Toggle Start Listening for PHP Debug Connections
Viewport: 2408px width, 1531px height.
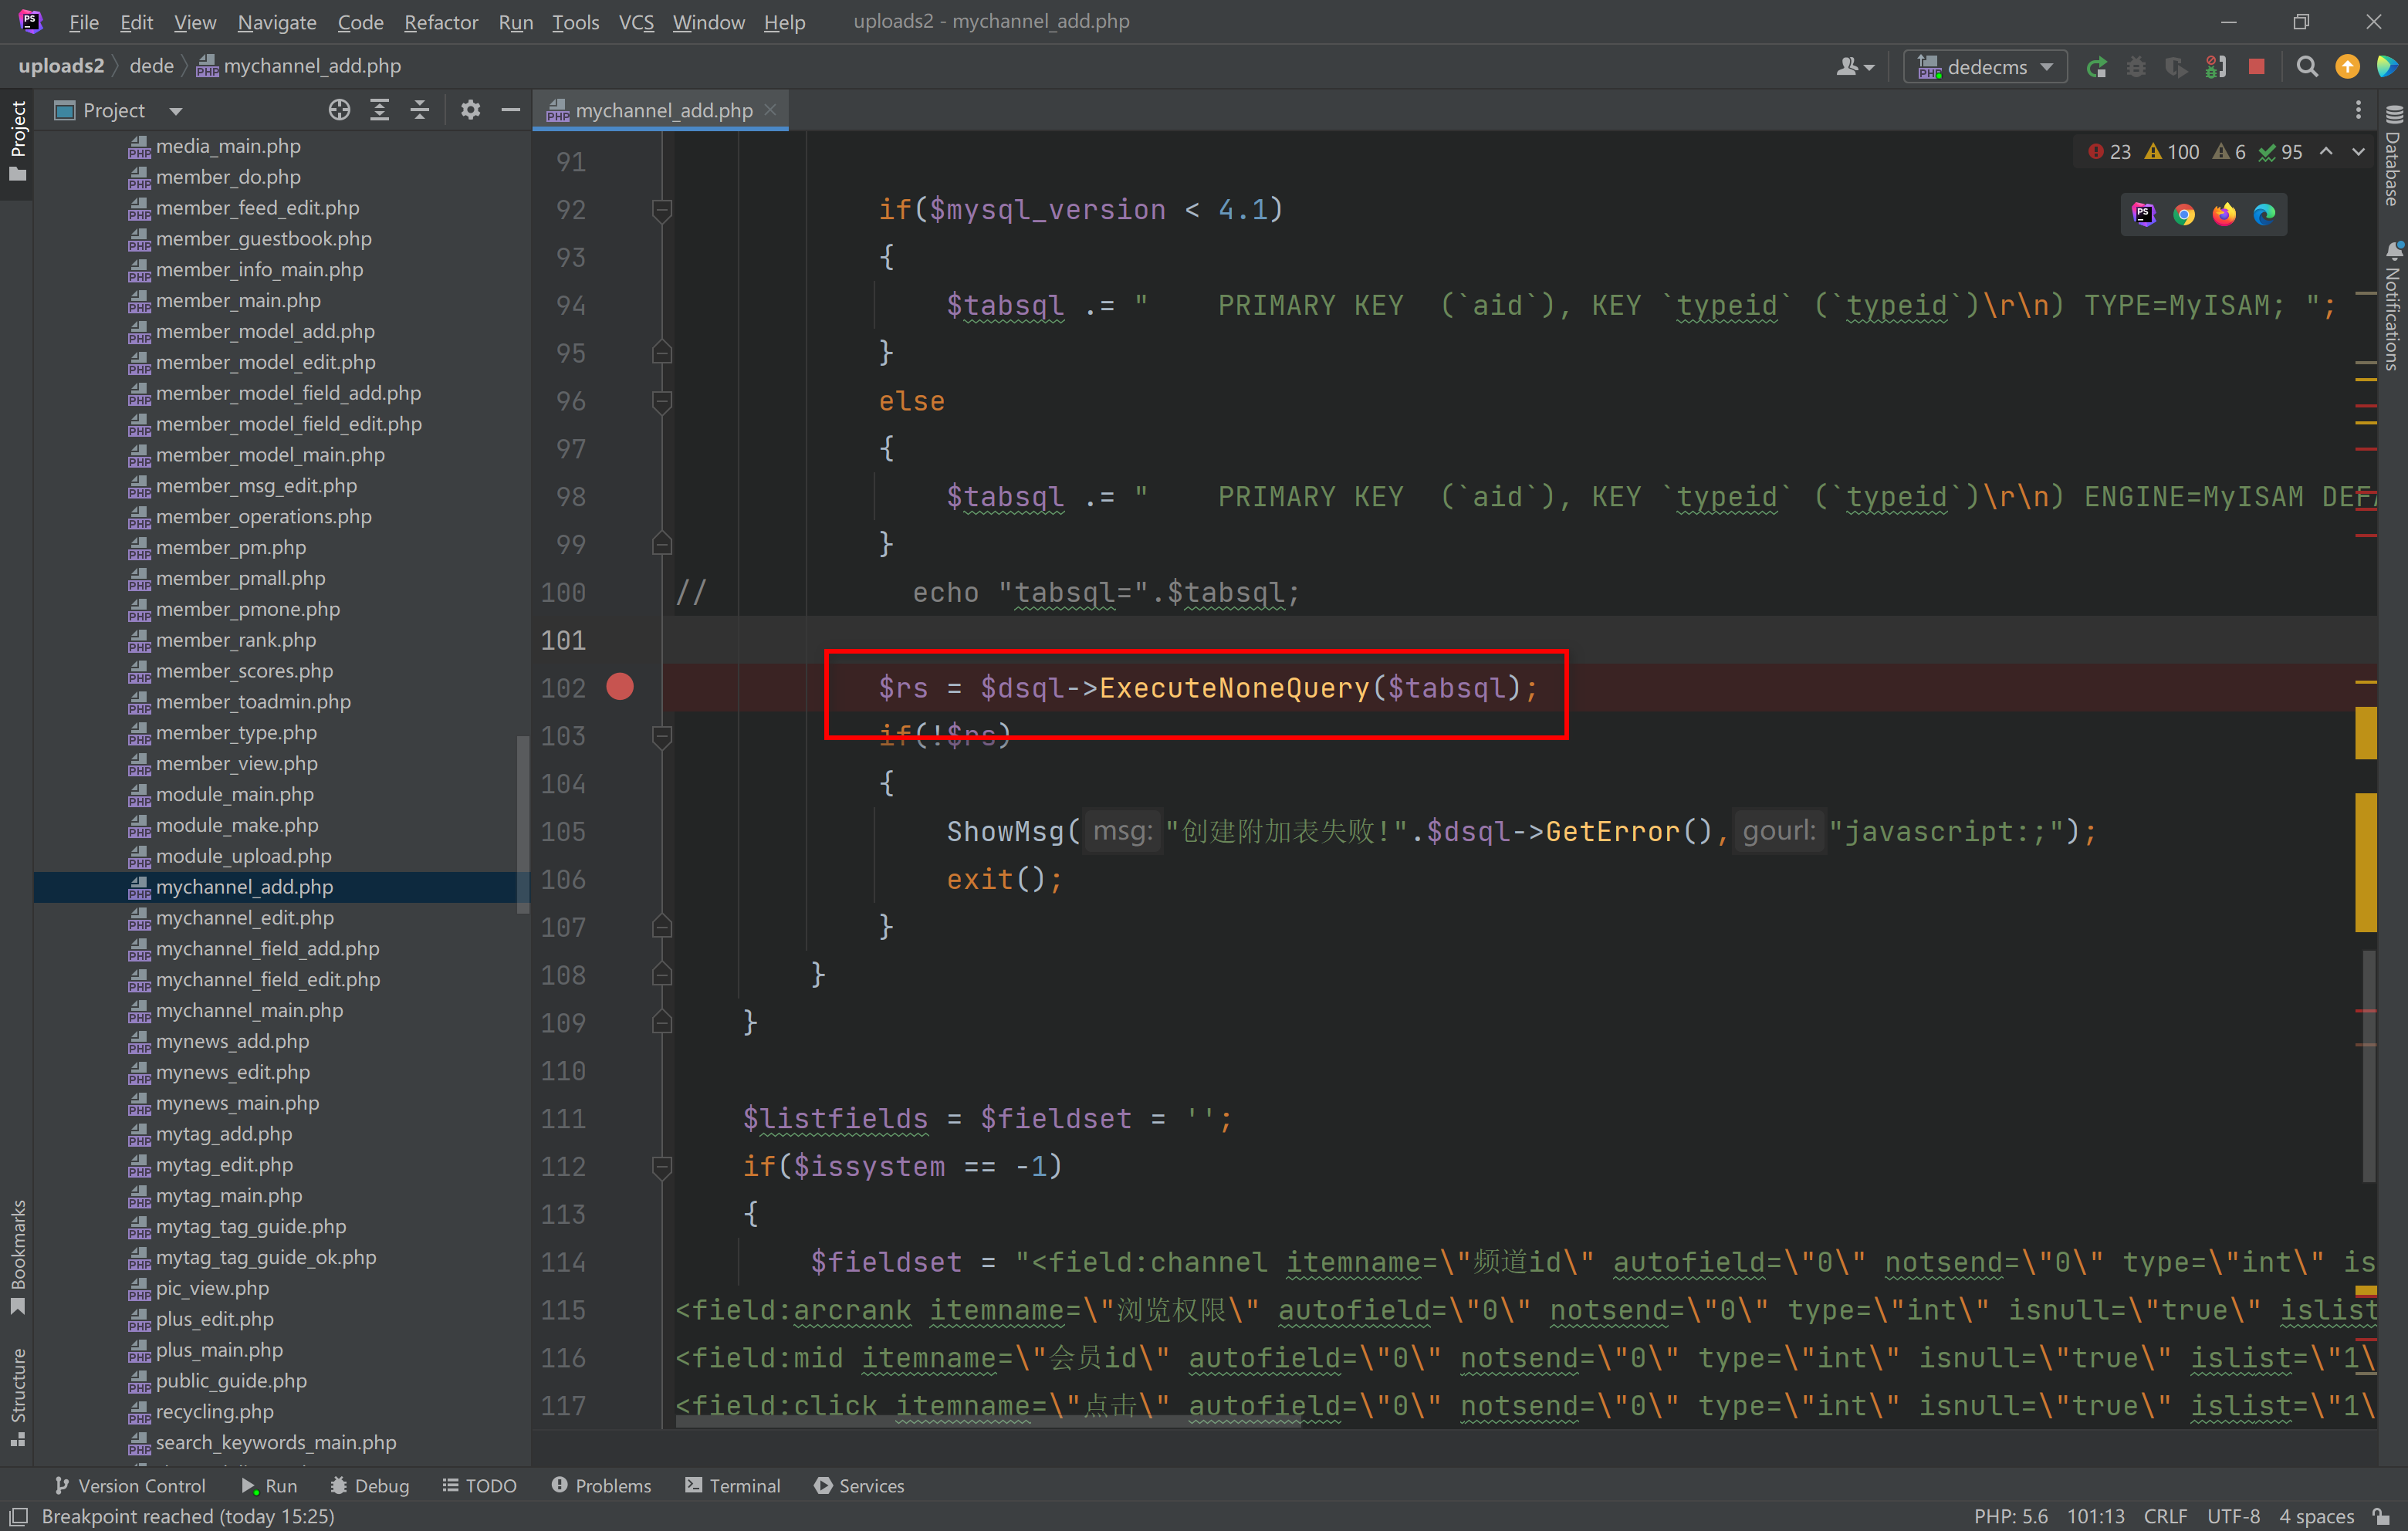[x=2216, y=67]
